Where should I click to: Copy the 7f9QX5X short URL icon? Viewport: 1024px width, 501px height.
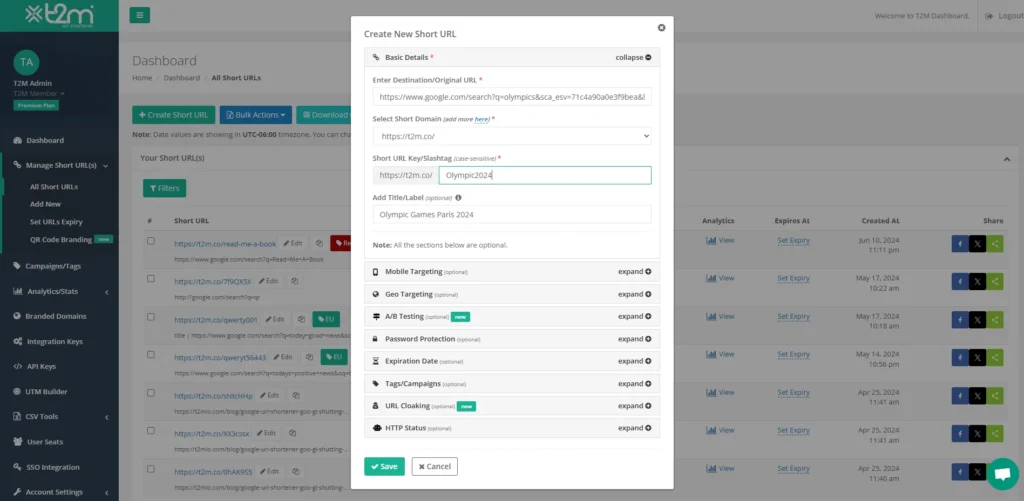pyautogui.click(x=295, y=281)
